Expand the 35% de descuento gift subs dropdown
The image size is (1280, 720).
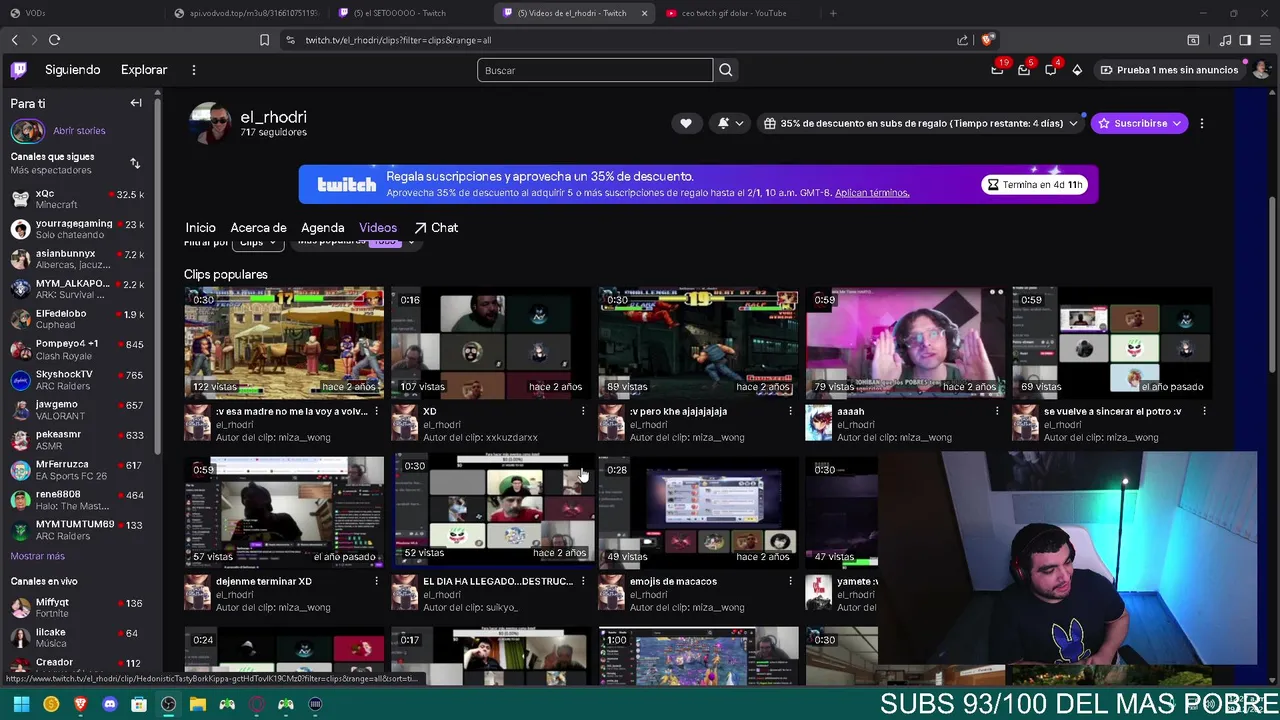tap(920, 123)
